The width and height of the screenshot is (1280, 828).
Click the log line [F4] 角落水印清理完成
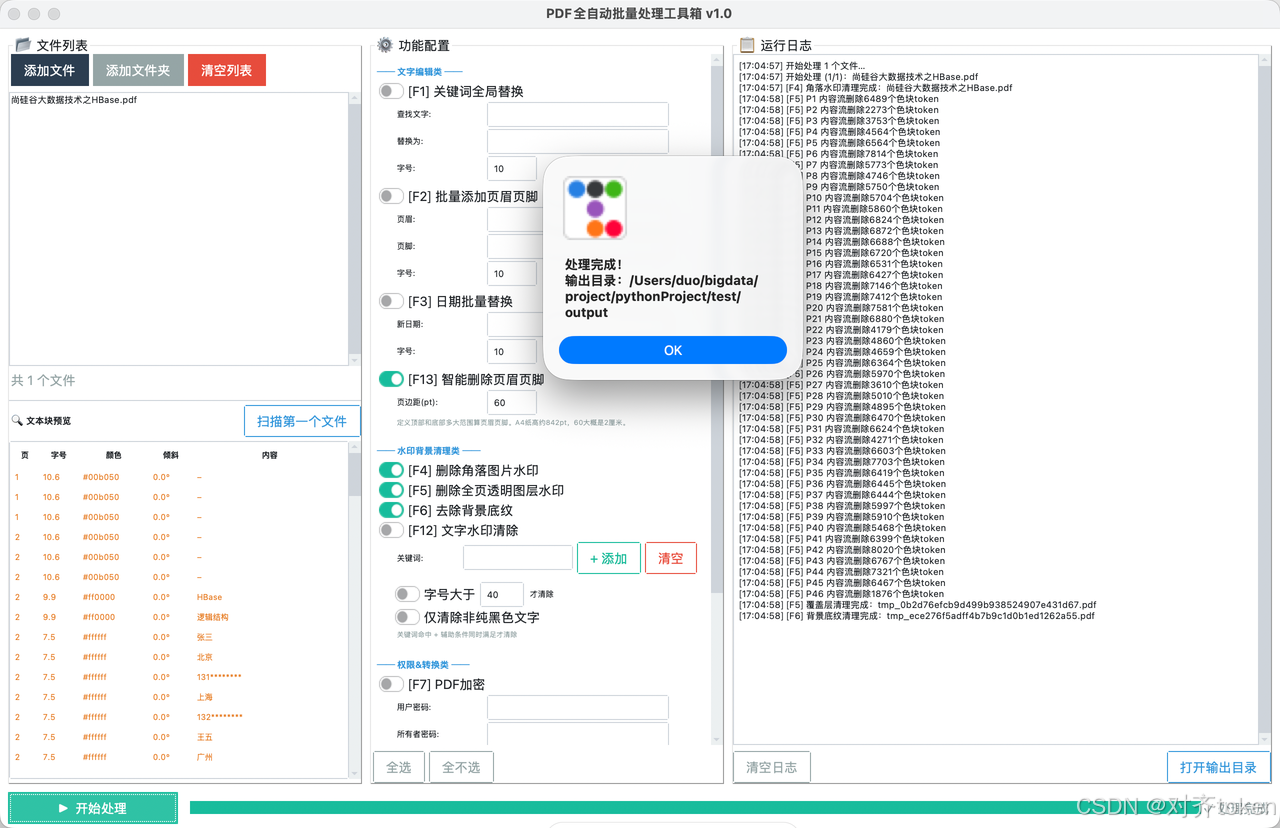pos(875,88)
